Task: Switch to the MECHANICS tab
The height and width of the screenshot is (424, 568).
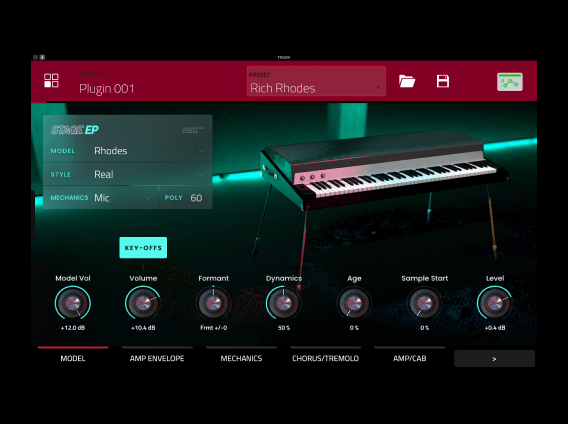Action: (241, 358)
